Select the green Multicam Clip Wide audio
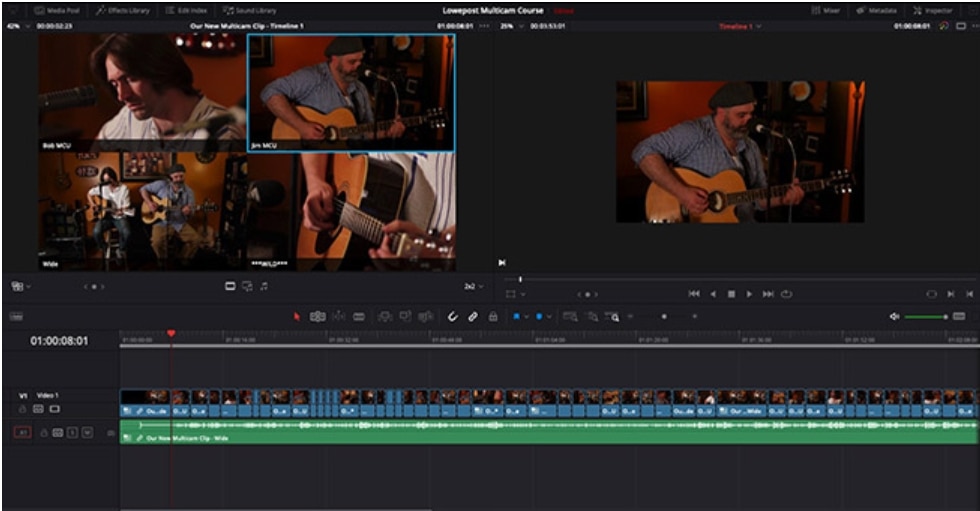Image resolution: width=980 pixels, height=511 pixels. click(548, 432)
